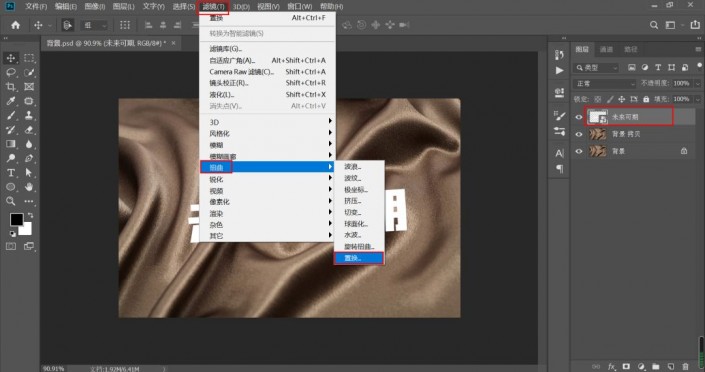Expand the 像素化 filter submenu
The height and width of the screenshot is (372, 705).
[x=268, y=202]
